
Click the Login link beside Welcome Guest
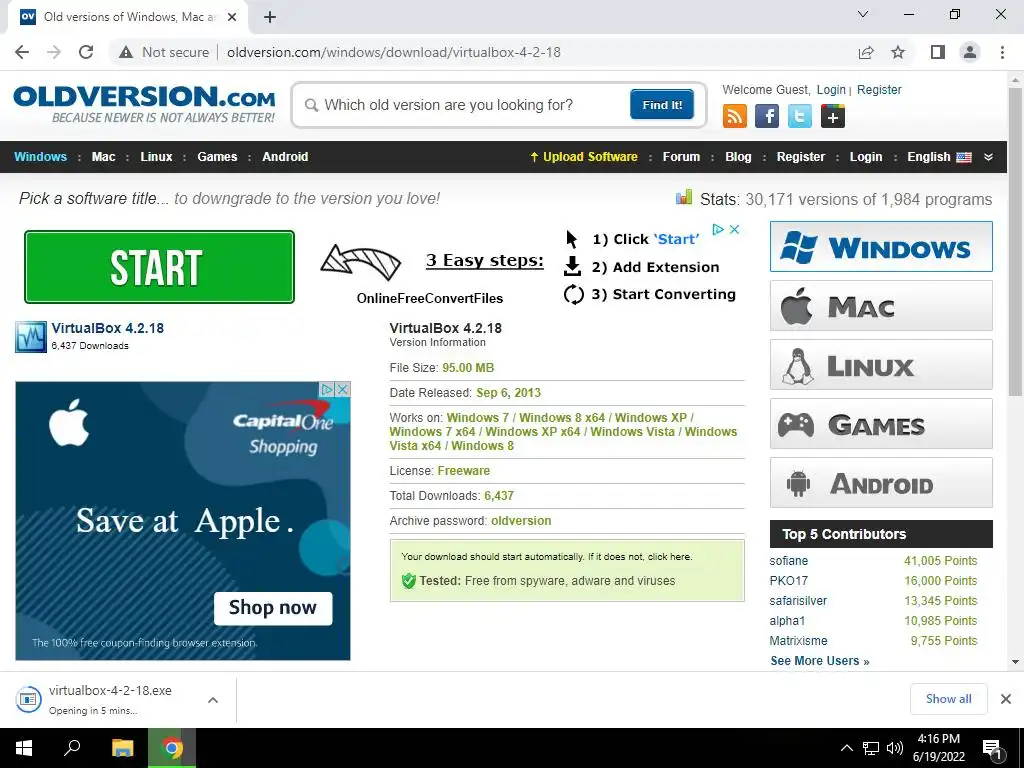coord(831,90)
